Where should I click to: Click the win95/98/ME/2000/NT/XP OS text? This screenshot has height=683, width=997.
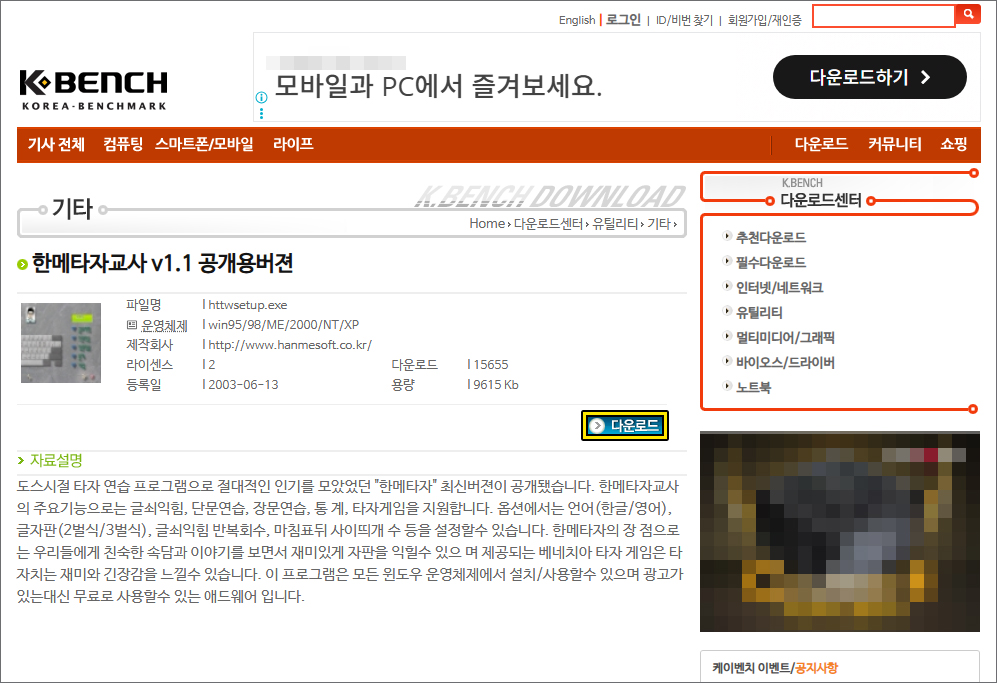(284, 325)
